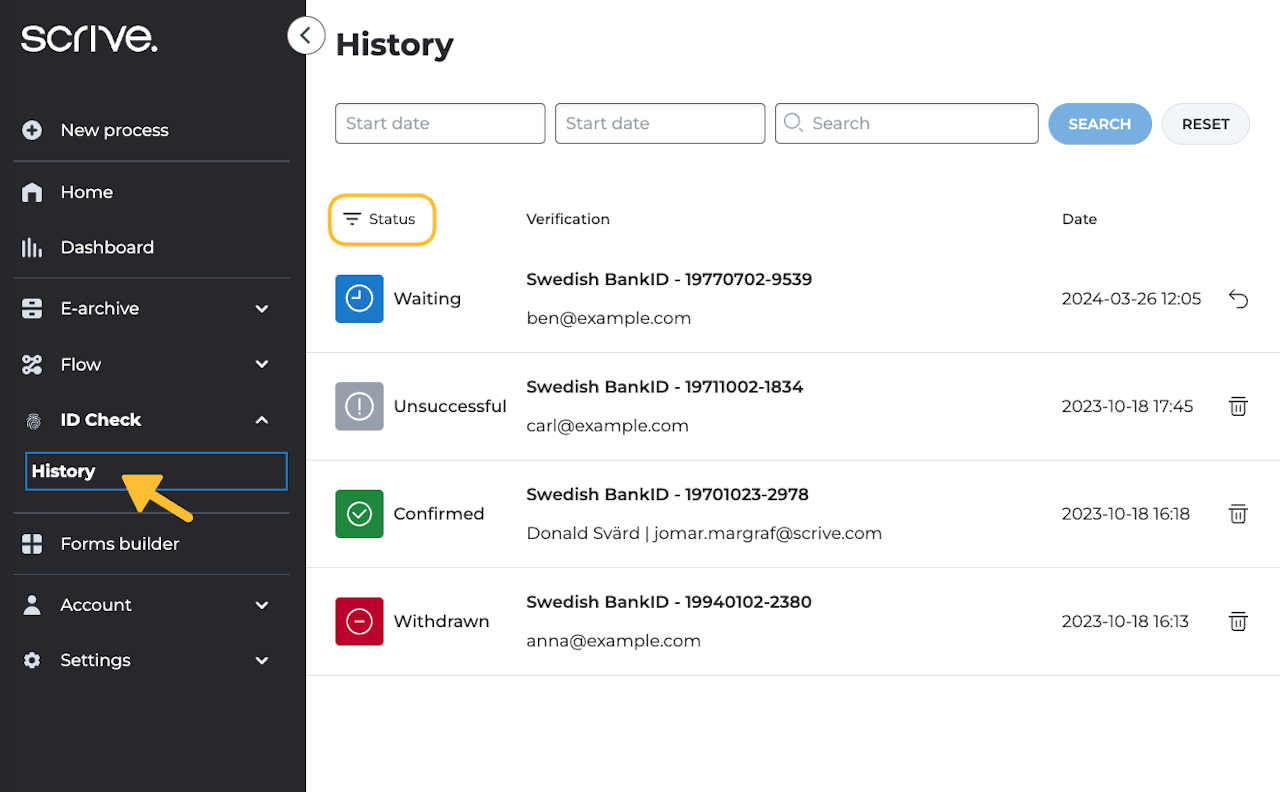Click the Scrive logo
This screenshot has width=1280, height=792.
pyautogui.click(x=89, y=39)
